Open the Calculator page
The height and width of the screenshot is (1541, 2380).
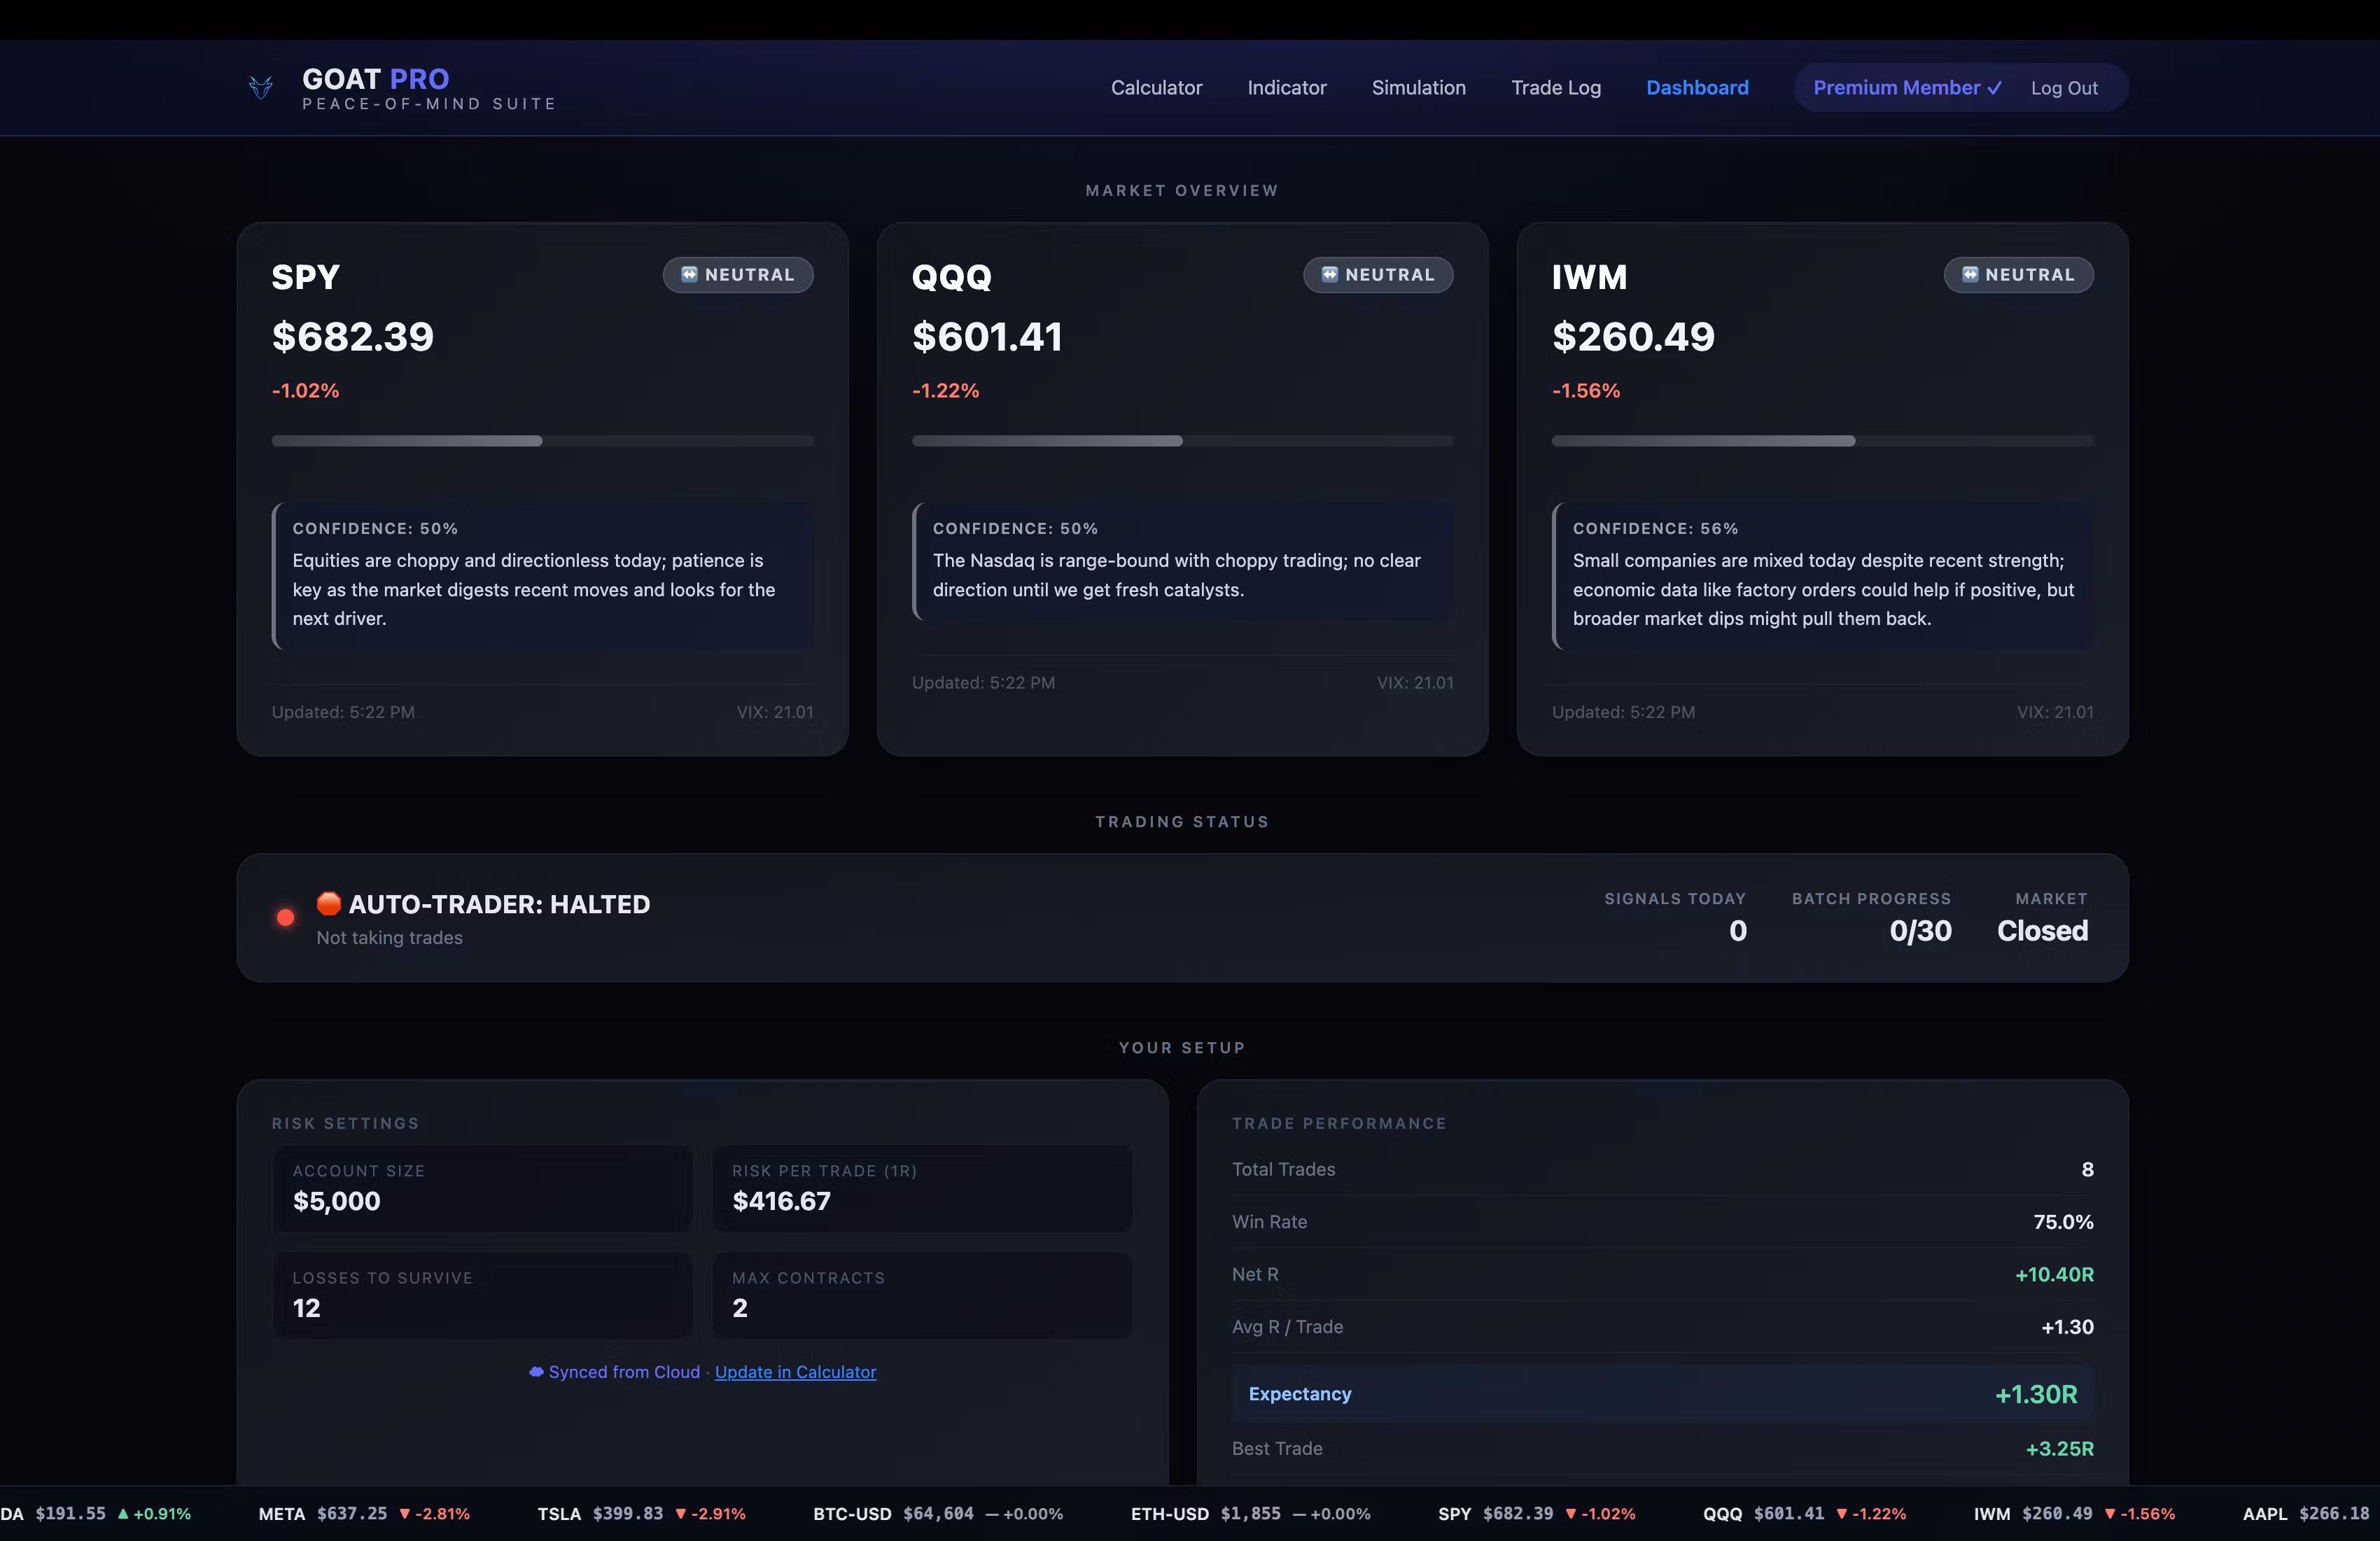coord(1156,88)
